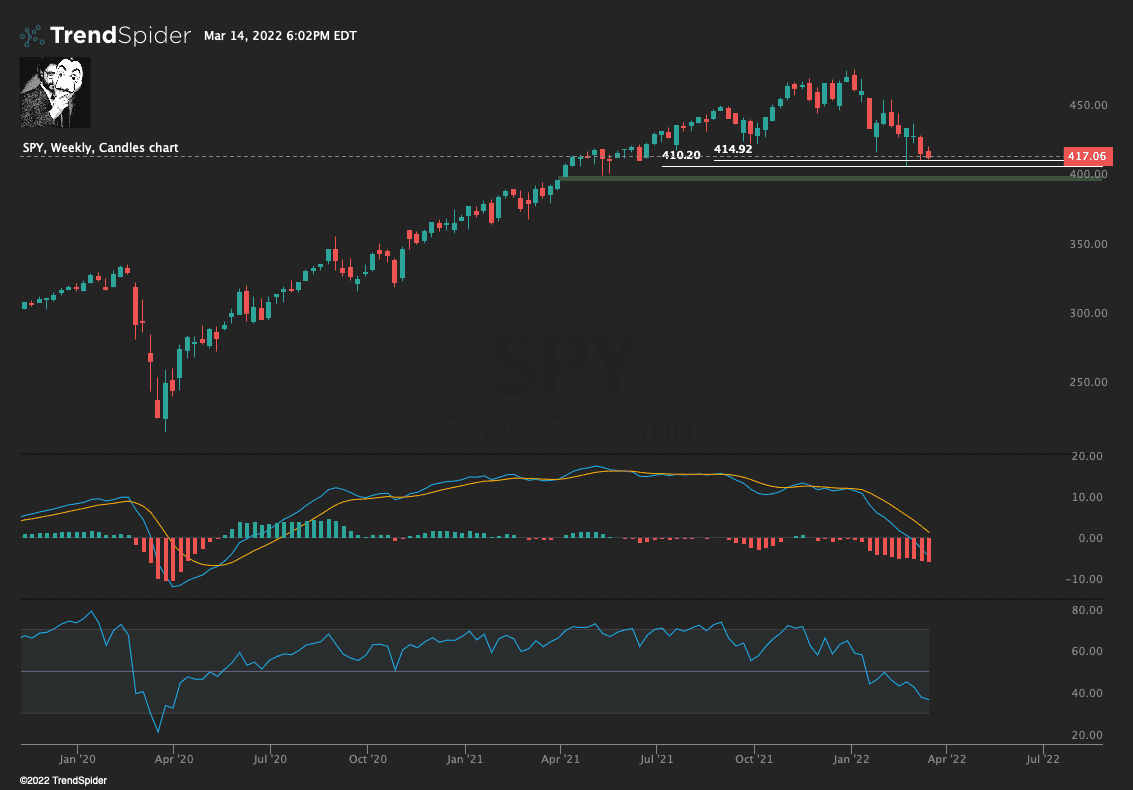Viewport: 1133px width, 790px height.
Task: Click the masked face avatar thumbnail
Action: 55,92
